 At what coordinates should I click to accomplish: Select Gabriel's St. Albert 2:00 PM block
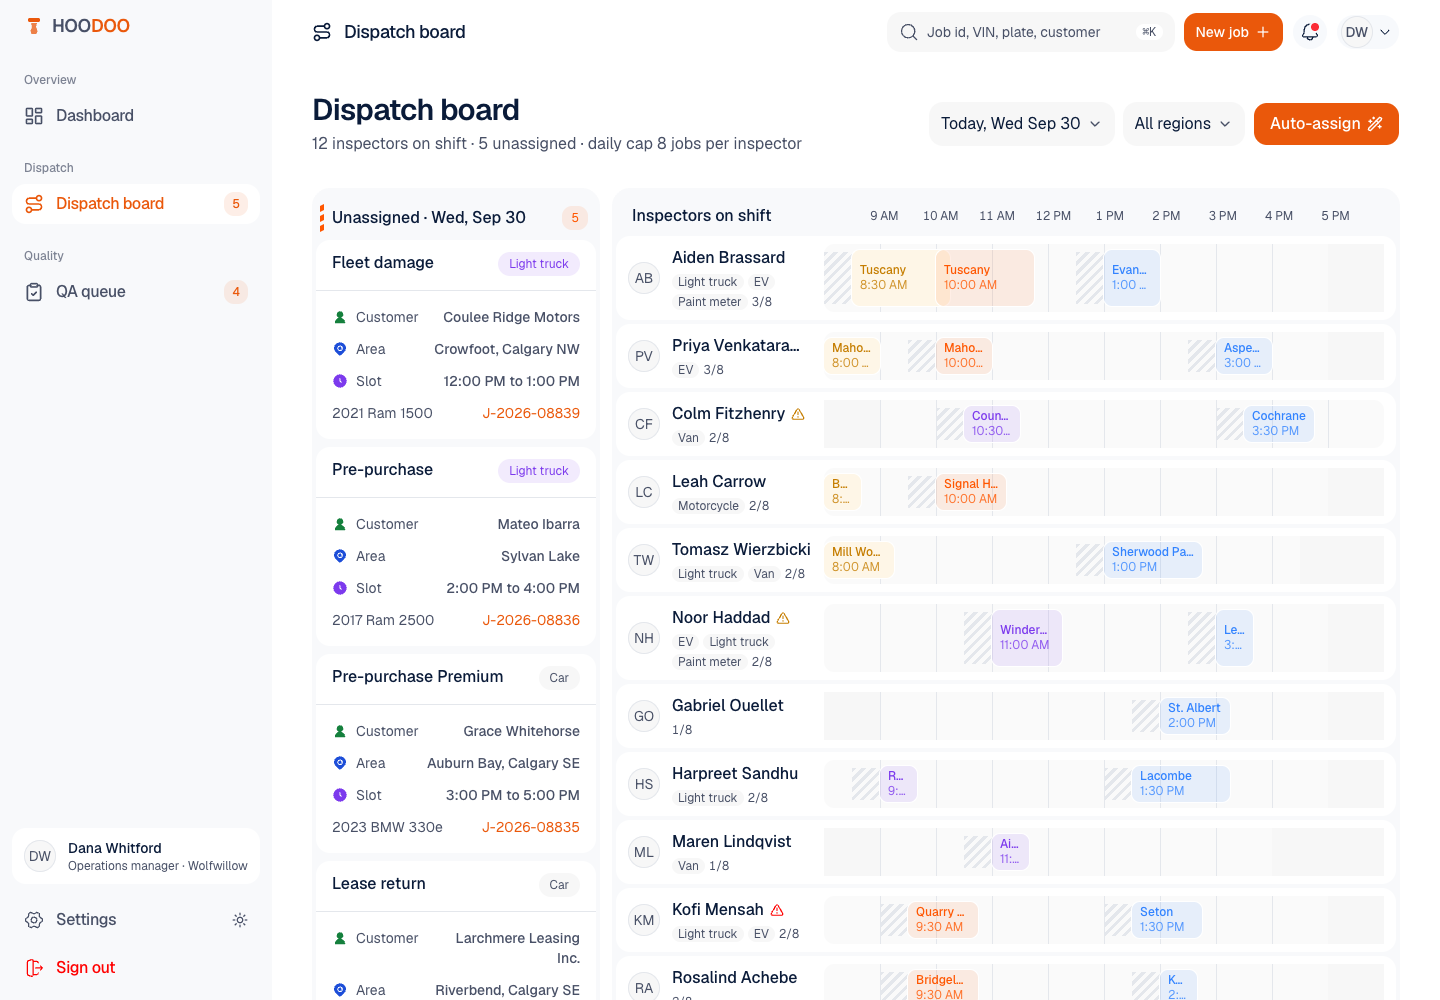coord(1195,716)
